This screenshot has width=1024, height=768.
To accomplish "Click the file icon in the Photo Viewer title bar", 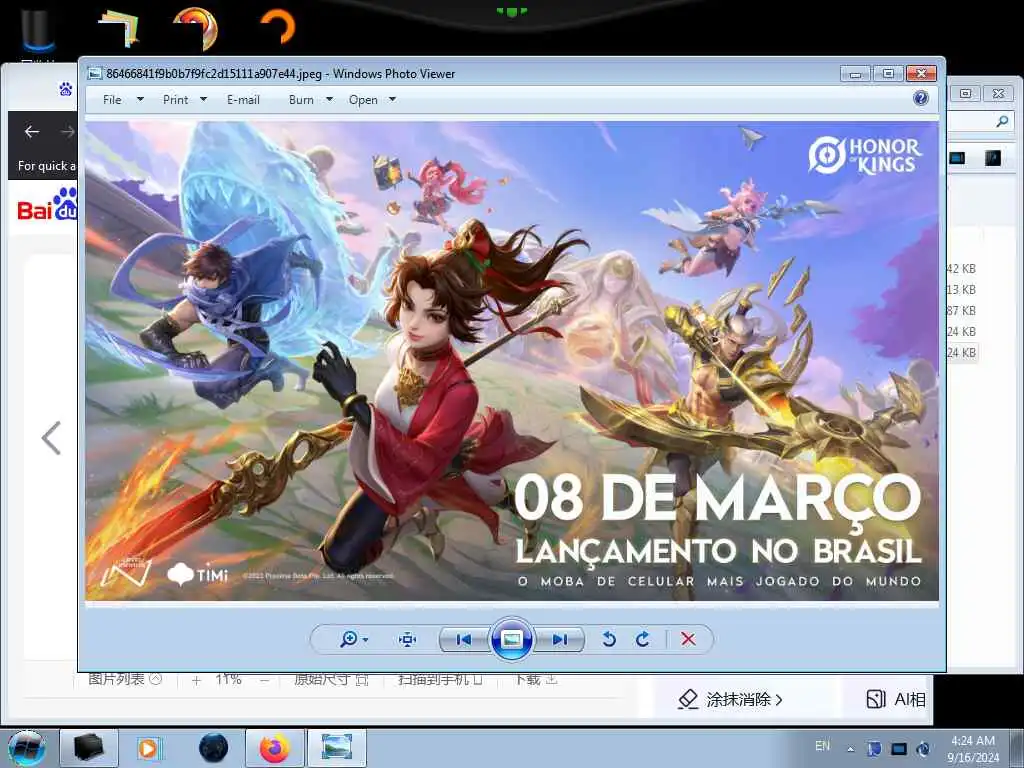I will click(x=95, y=73).
